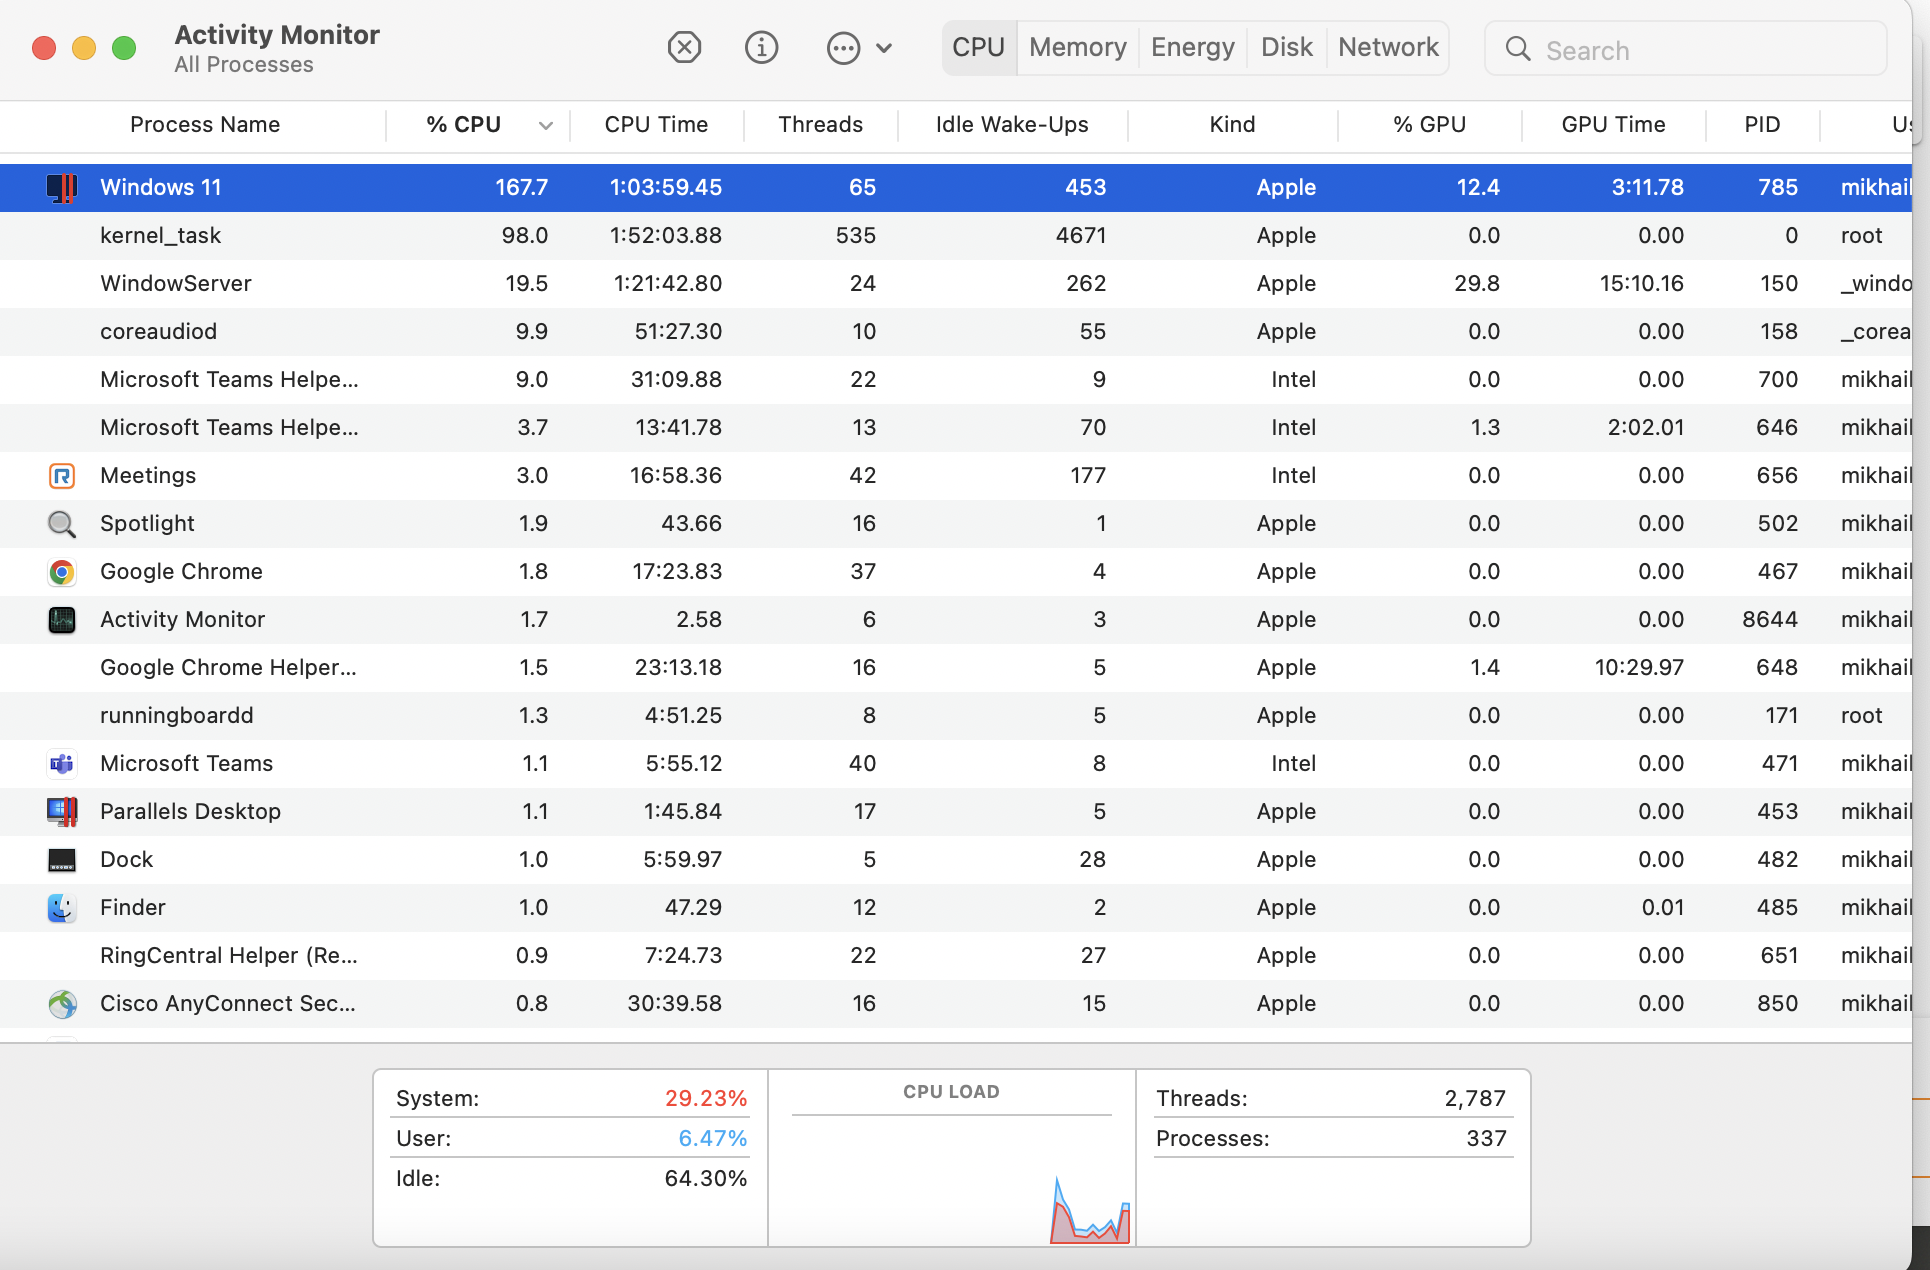Click the Google Chrome process icon
Viewport: 1930px width, 1270px height.
[x=62, y=572]
